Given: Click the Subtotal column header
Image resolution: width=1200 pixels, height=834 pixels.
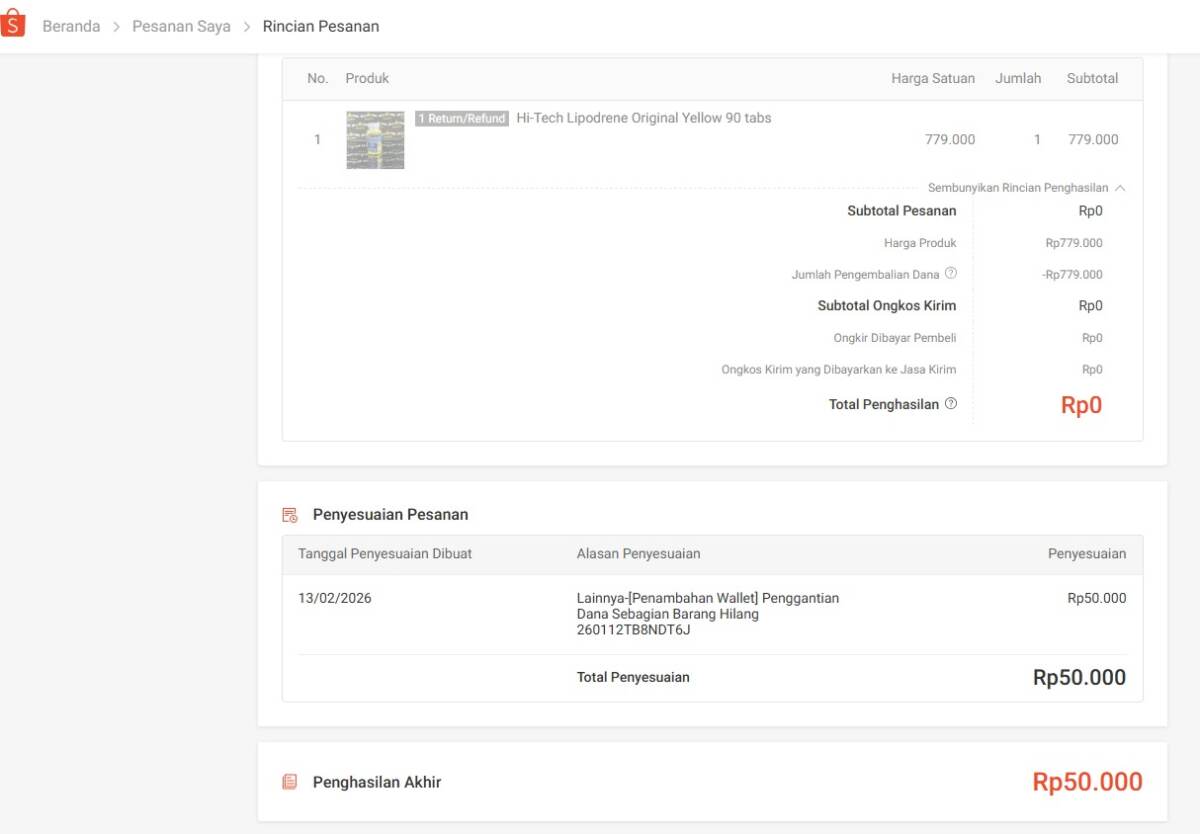Looking at the screenshot, I should (1092, 78).
